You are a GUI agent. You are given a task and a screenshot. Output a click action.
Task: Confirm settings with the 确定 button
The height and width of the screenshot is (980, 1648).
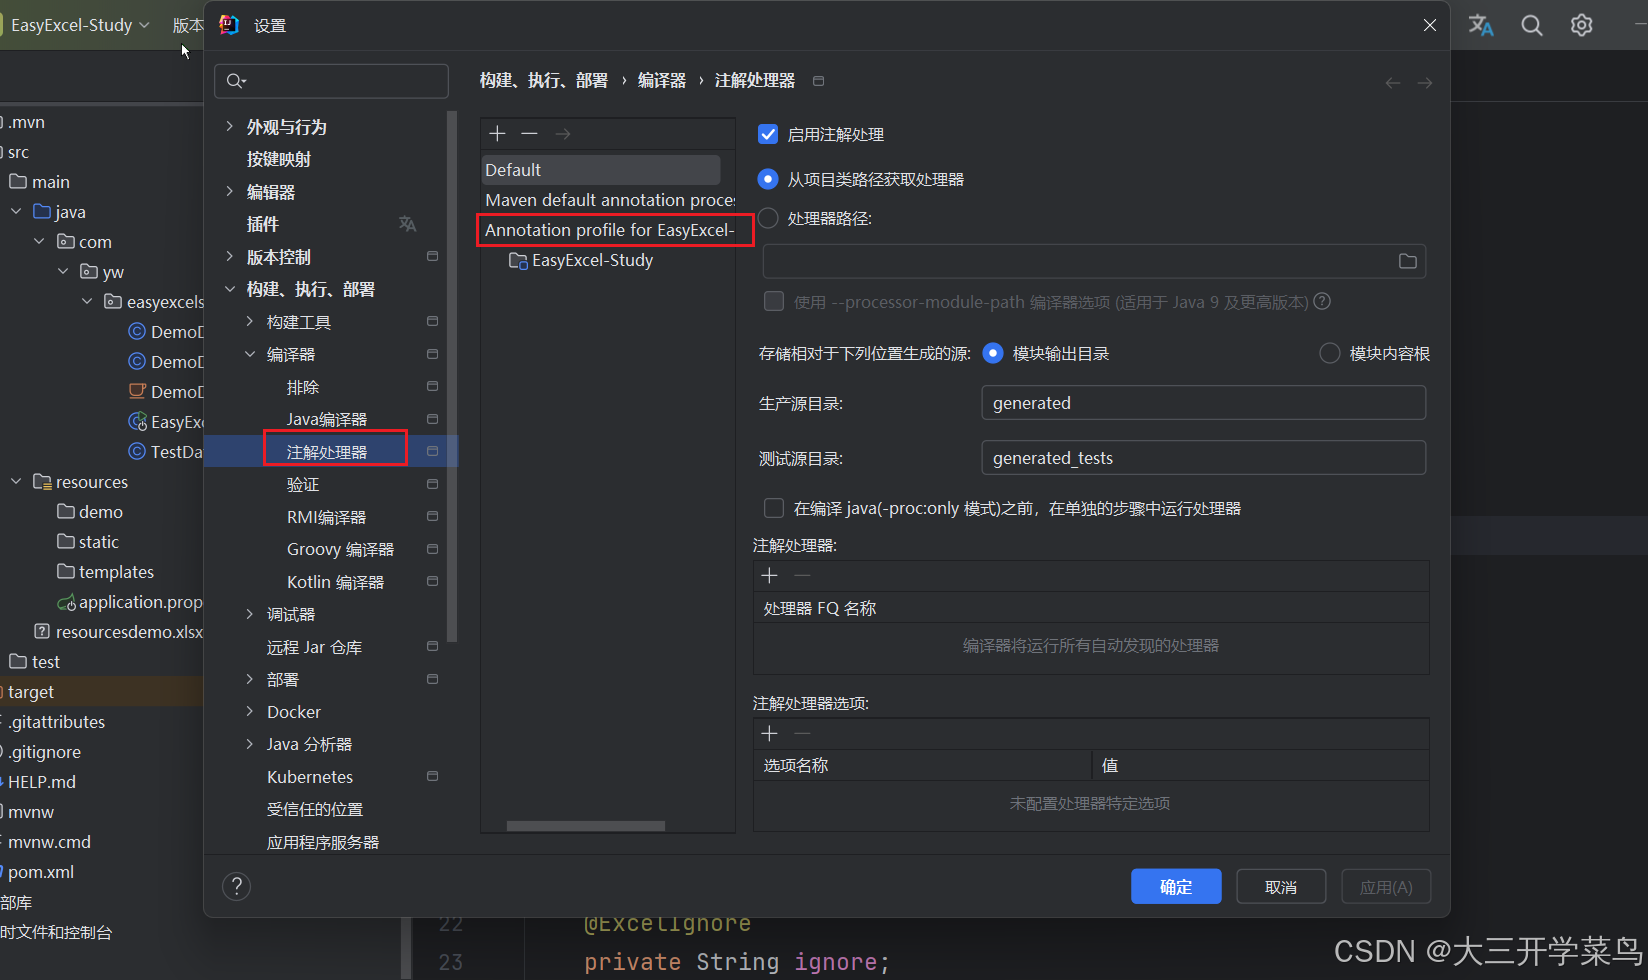tap(1176, 886)
